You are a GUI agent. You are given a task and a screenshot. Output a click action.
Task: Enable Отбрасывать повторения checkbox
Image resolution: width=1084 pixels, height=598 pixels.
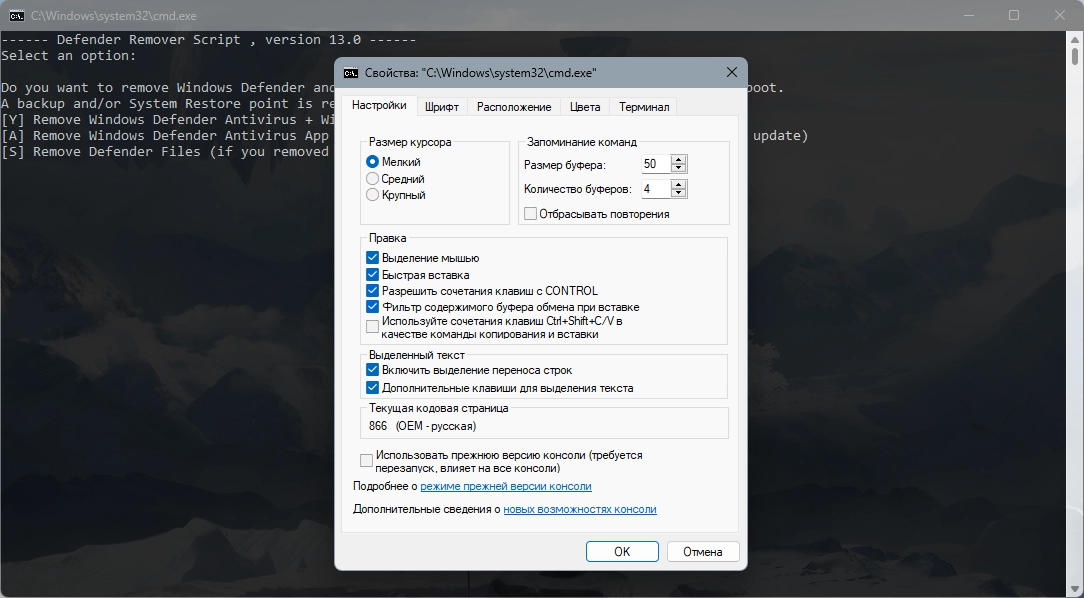click(530, 214)
